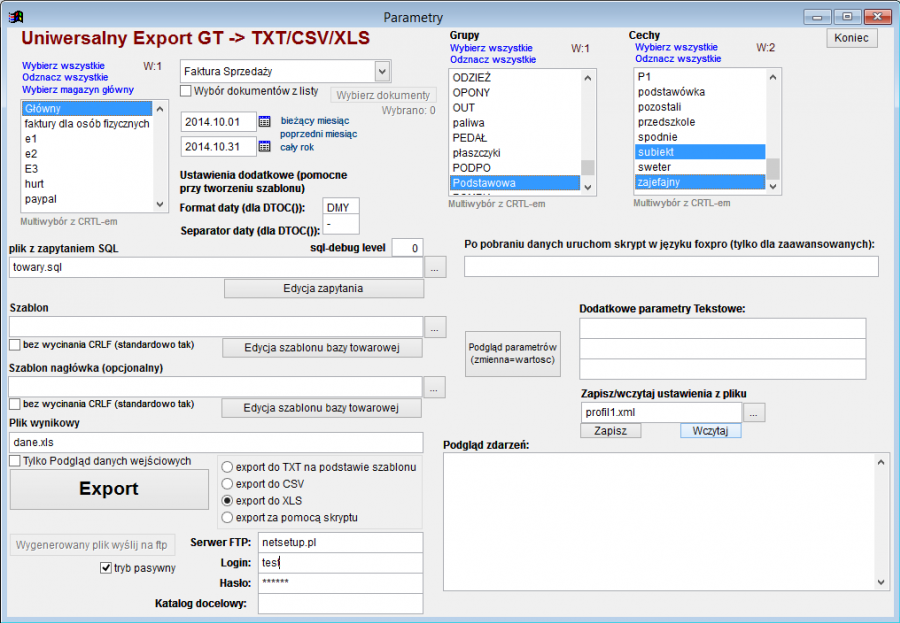Click the SQL file field containing towary.sql
900x623 pixels.
[216, 268]
